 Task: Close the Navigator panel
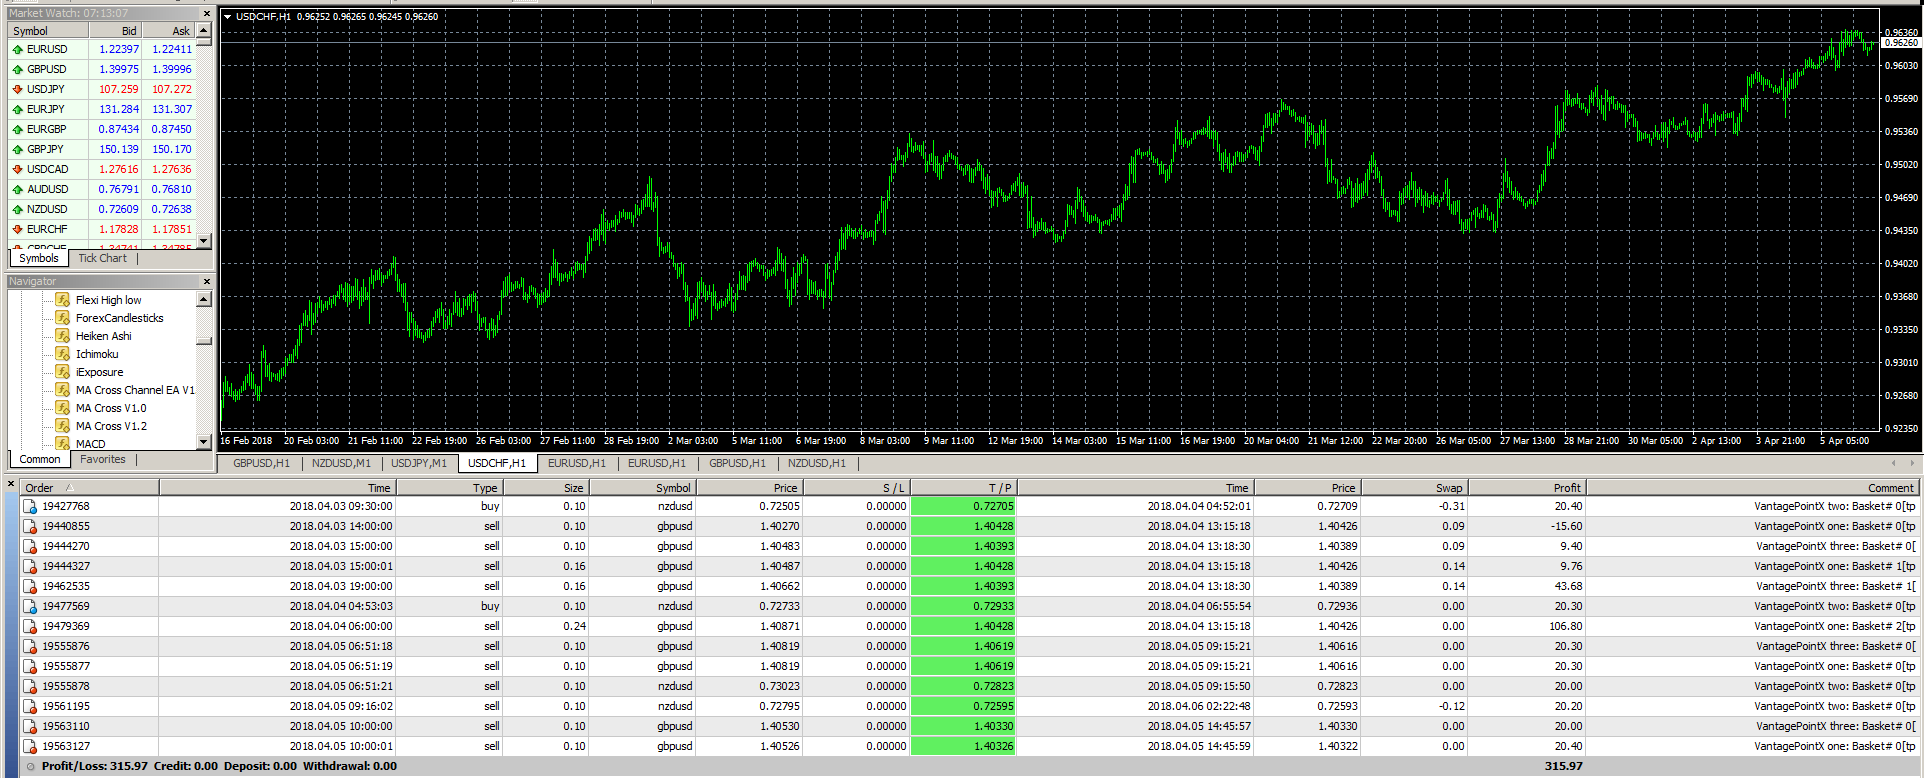click(207, 282)
